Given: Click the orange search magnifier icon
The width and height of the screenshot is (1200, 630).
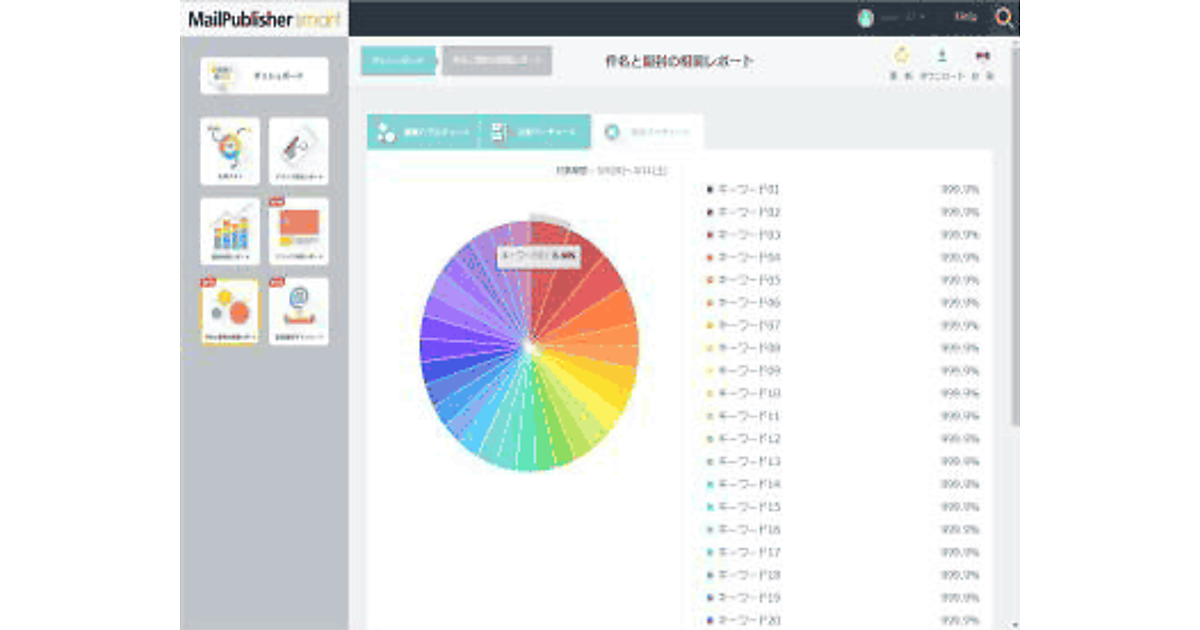Looking at the screenshot, I should (1003, 18).
